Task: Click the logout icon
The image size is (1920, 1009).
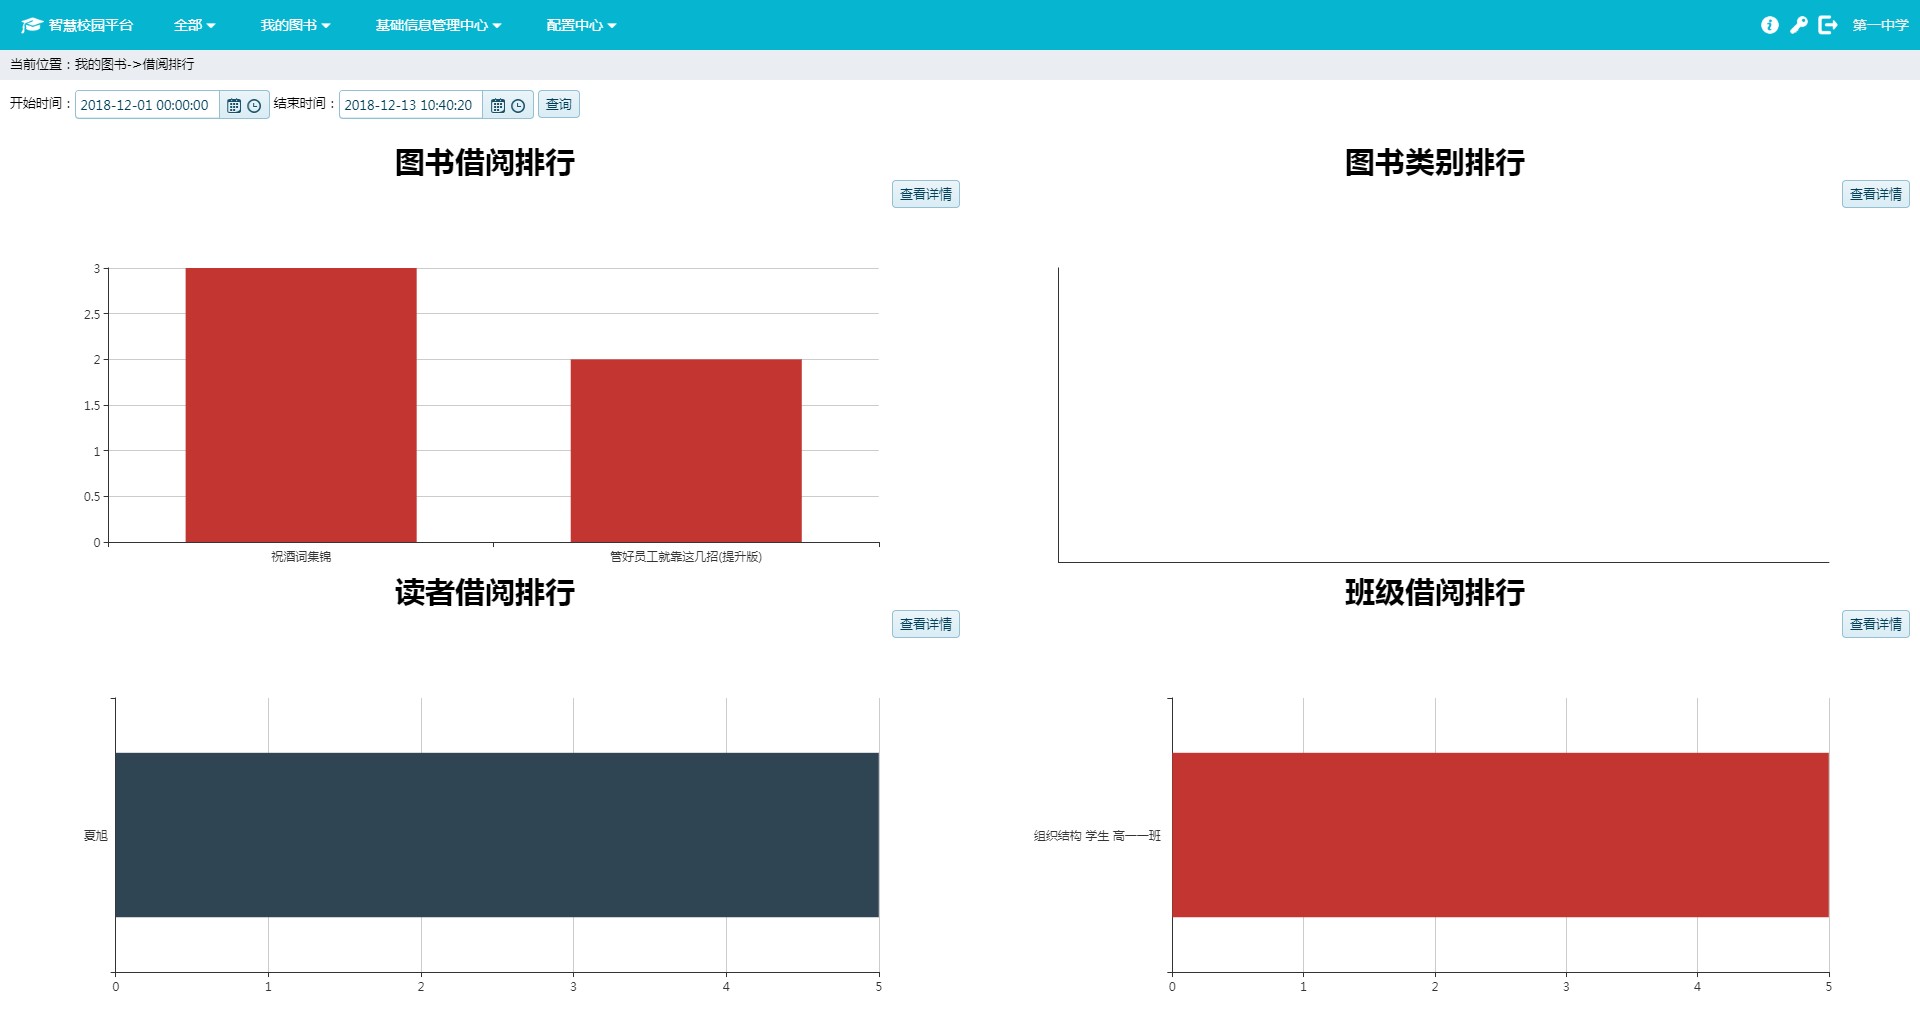Action: click(x=1827, y=25)
